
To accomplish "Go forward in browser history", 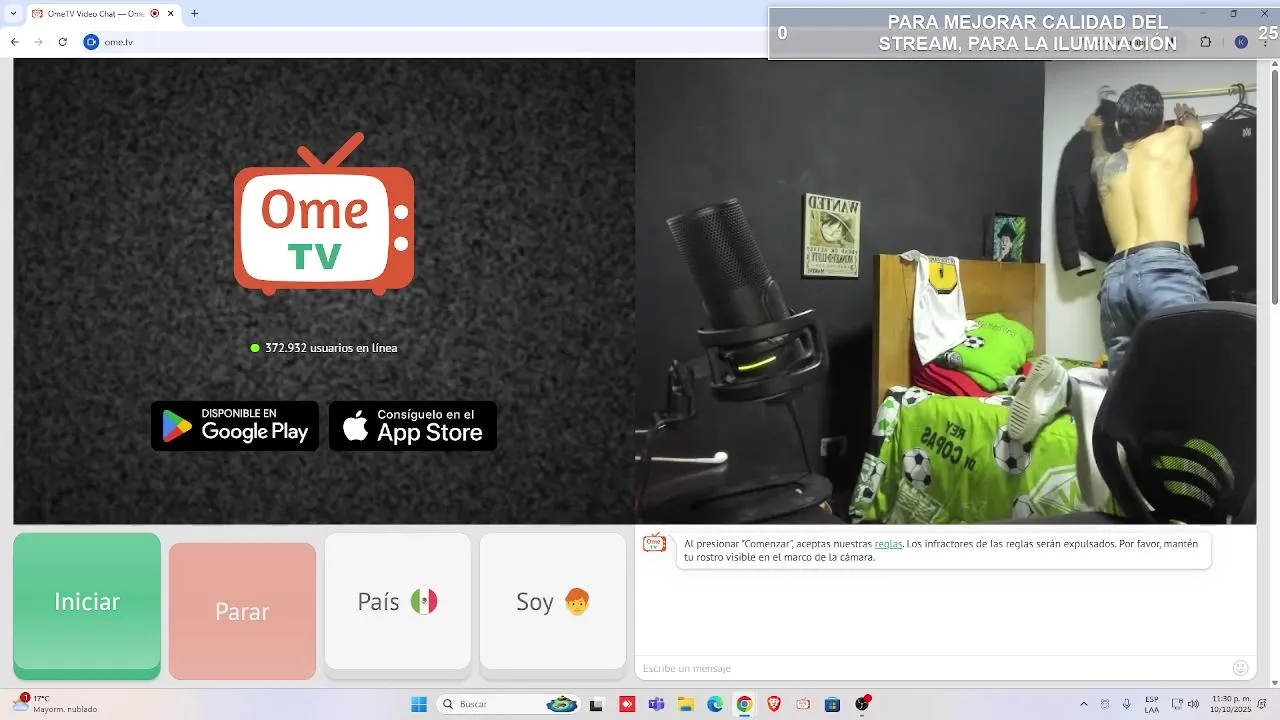I will pyautogui.click(x=39, y=42).
